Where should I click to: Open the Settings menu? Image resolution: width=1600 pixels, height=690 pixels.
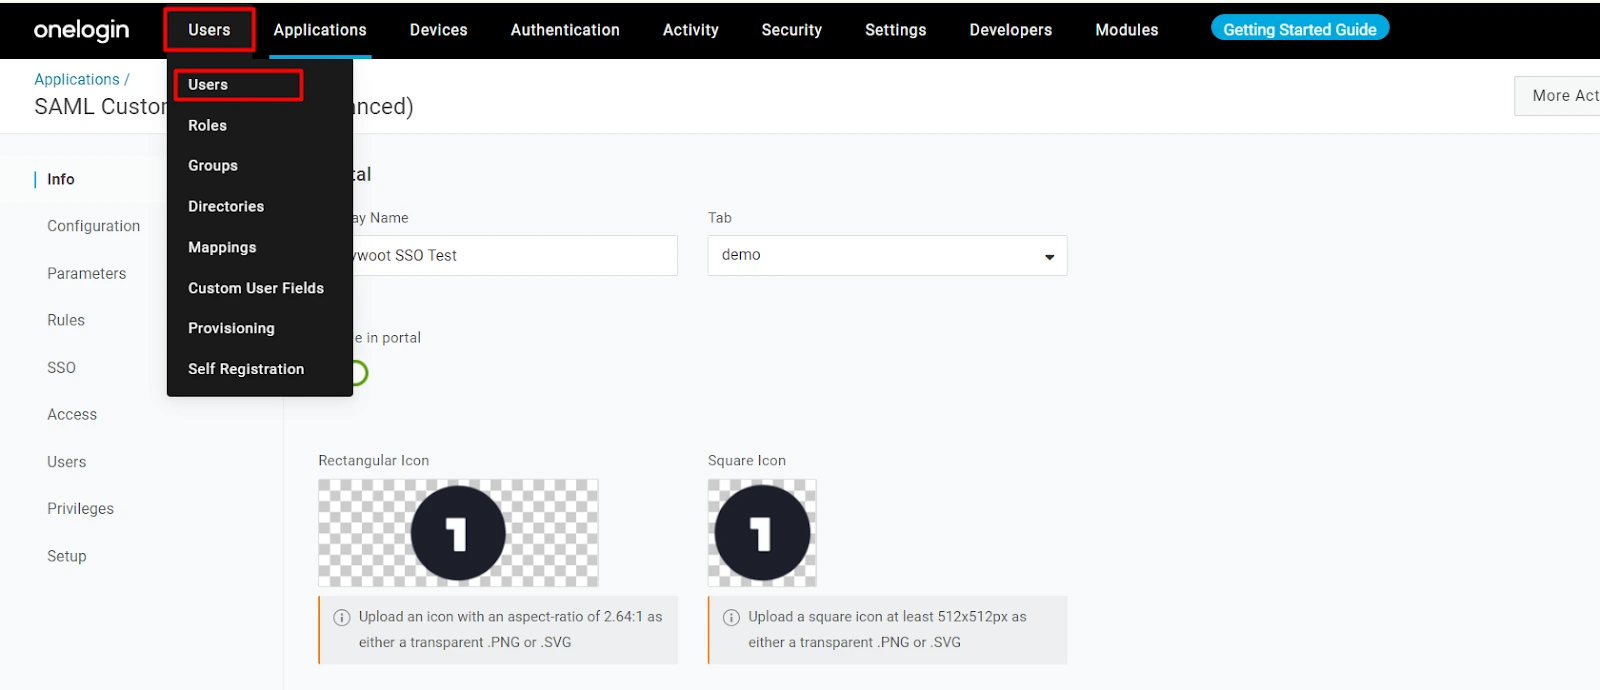click(x=895, y=30)
